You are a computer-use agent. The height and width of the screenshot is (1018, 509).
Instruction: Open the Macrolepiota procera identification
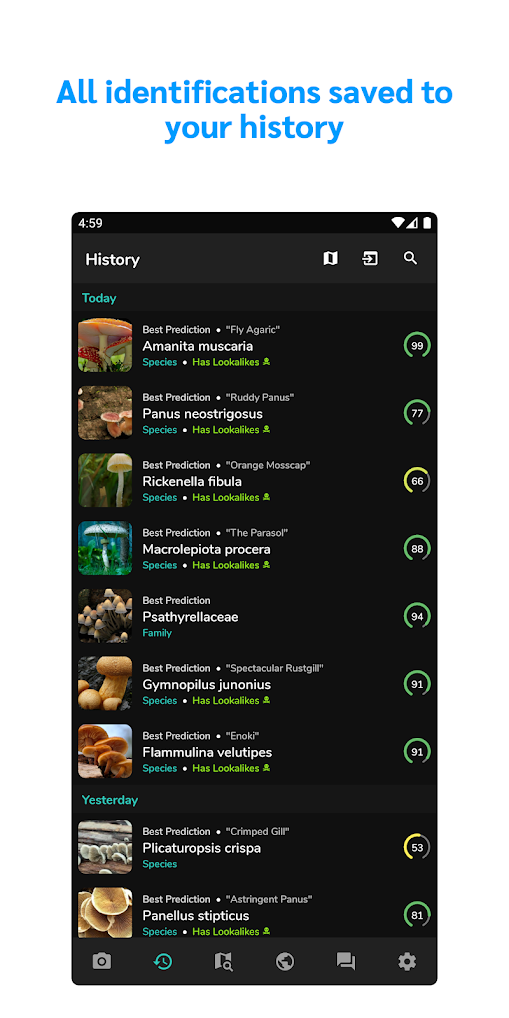[254, 549]
